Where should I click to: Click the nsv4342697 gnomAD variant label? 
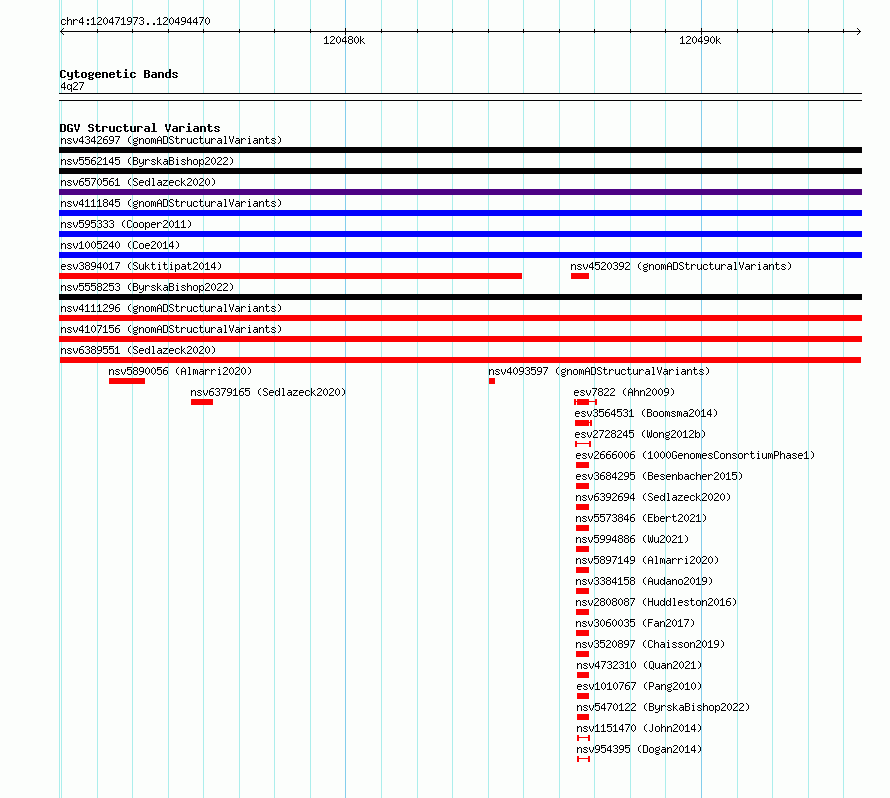pyautogui.click(x=171, y=140)
